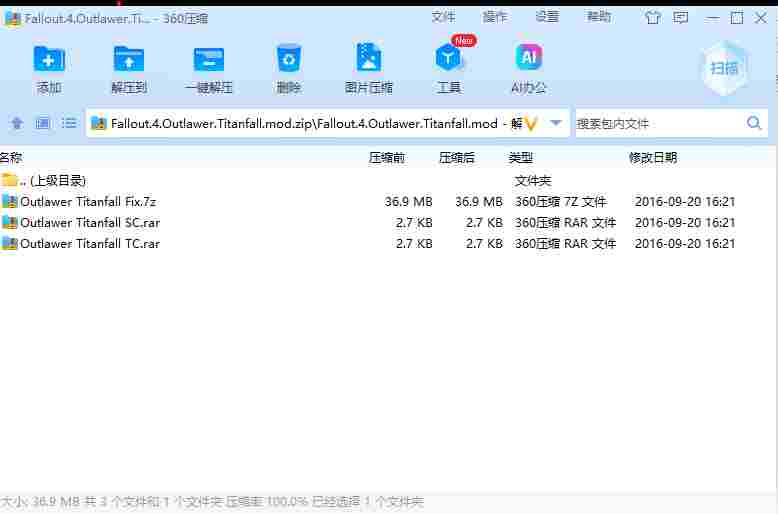This screenshot has width=778, height=514.
Task: Open the 操作 (Operations) menu
Action: (x=495, y=17)
